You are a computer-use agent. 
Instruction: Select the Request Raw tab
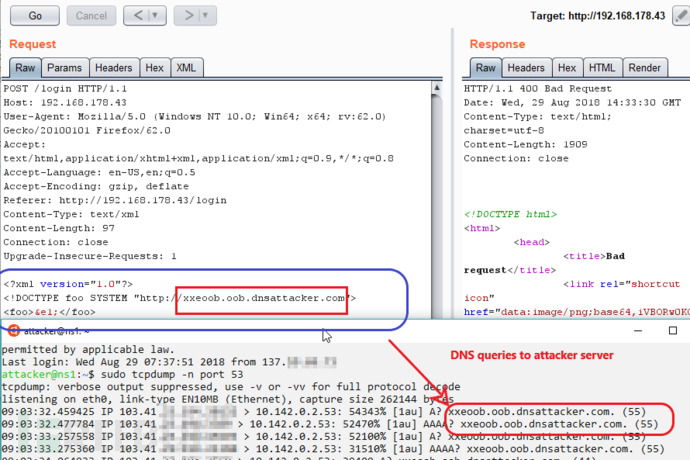tap(25, 68)
